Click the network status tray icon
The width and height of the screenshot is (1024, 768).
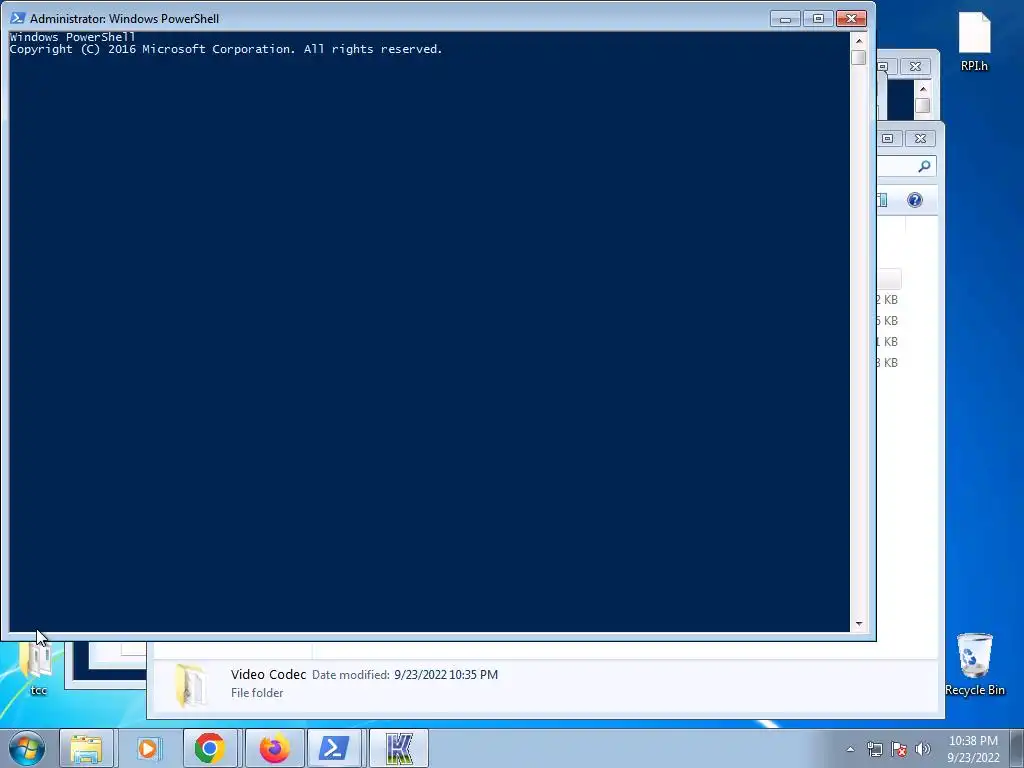874,749
